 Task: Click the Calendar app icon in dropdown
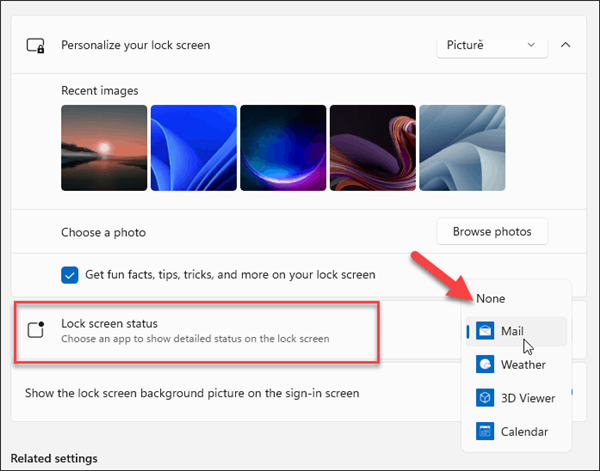[x=484, y=432]
